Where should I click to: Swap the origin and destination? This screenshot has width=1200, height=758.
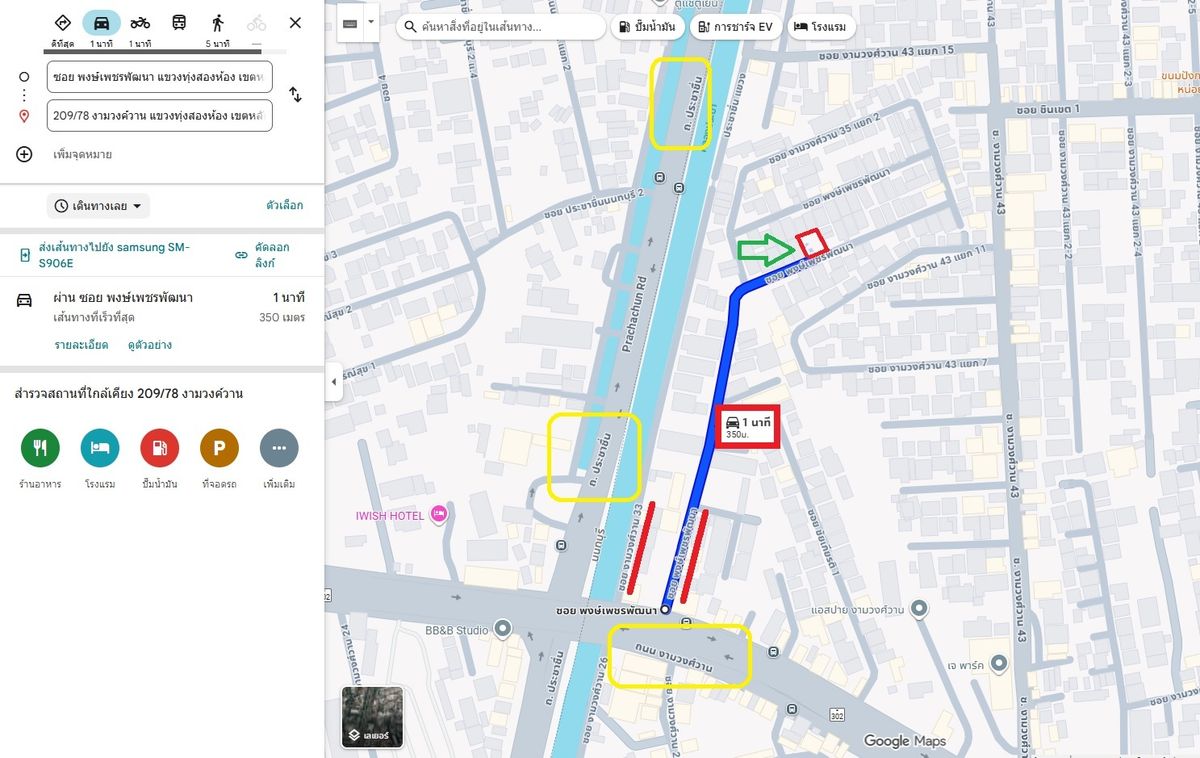click(295, 95)
